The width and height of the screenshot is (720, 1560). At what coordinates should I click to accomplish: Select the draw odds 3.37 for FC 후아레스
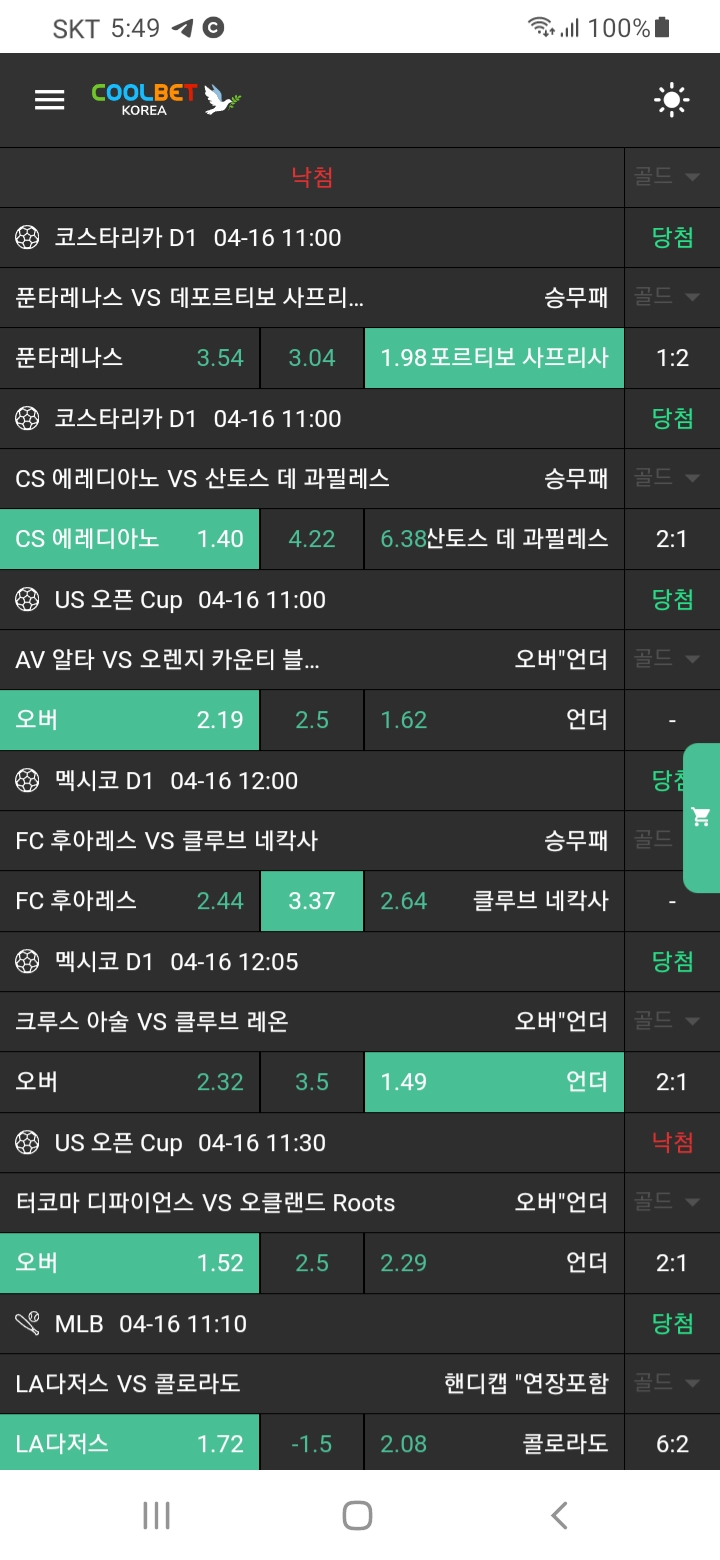(312, 901)
